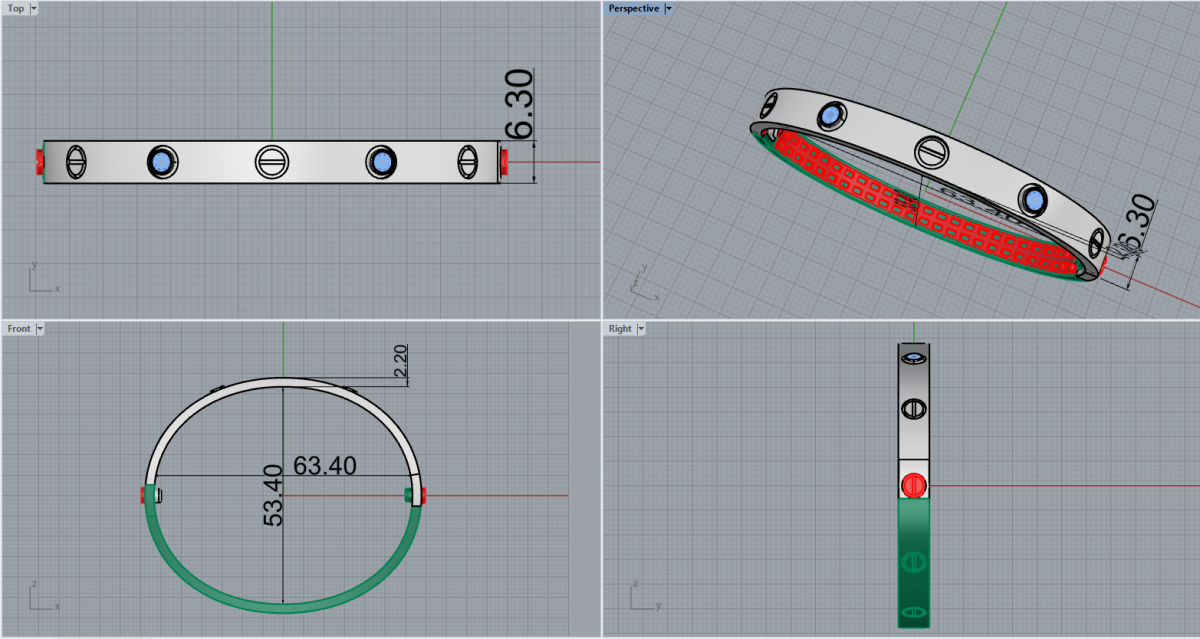Viewport: 1200px width, 639px height.
Task: Select the right blue gem in Top view
Action: tap(380, 161)
